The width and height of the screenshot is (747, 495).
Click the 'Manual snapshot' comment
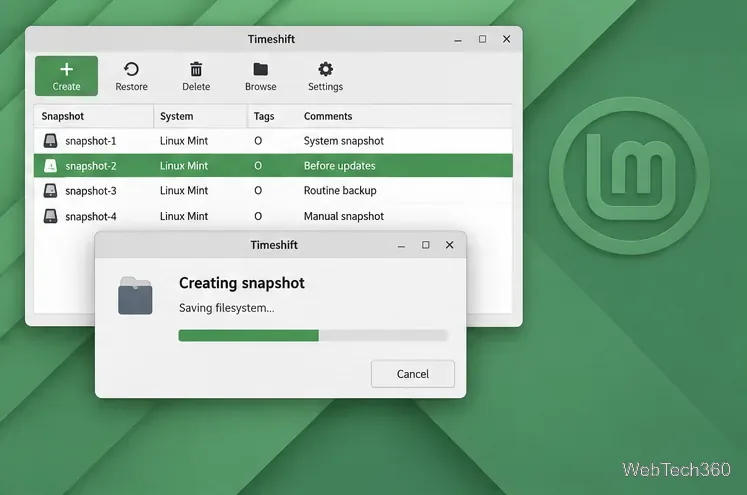coord(343,216)
